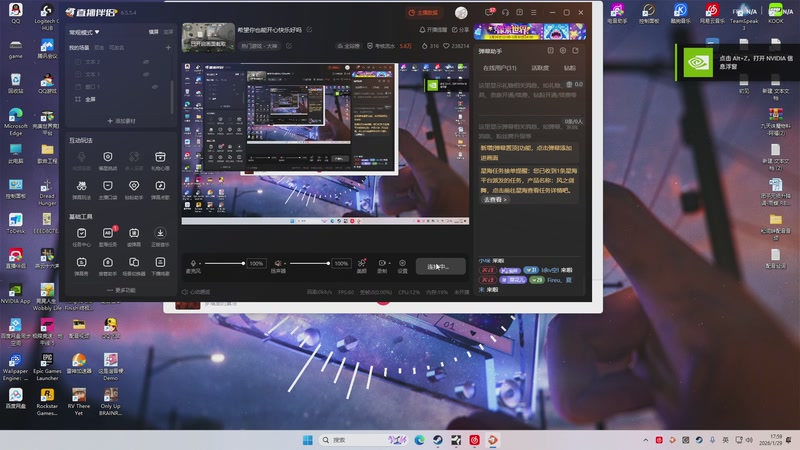Click the 热门游戏 category tag
Image resolution: width=800 pixels, height=450 pixels.
coord(259,46)
